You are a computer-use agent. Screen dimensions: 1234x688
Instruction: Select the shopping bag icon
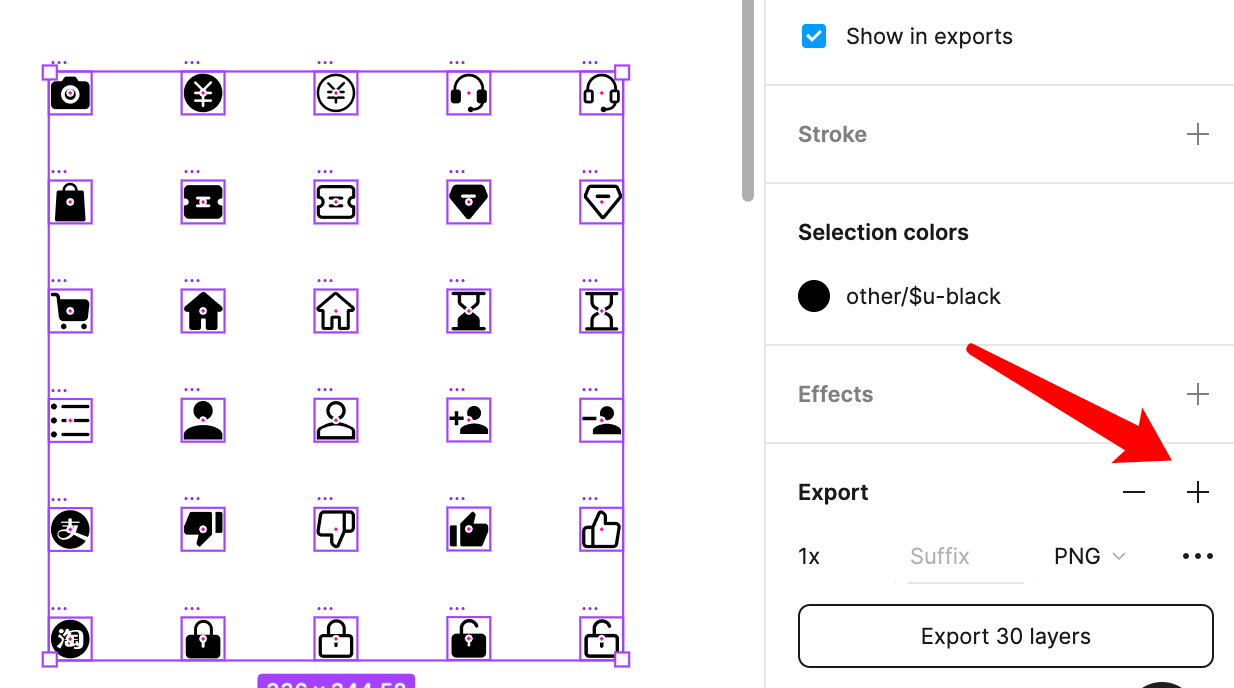(x=70, y=202)
